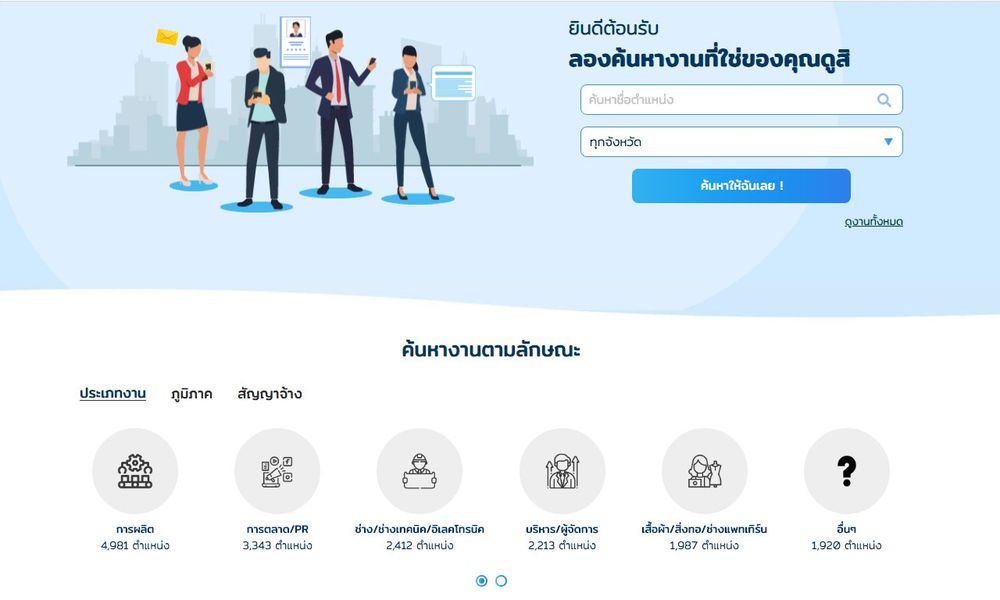1000x600 pixels.
Task: Click the ค้นหาให้ฉันเลย search button
Action: coord(741,186)
